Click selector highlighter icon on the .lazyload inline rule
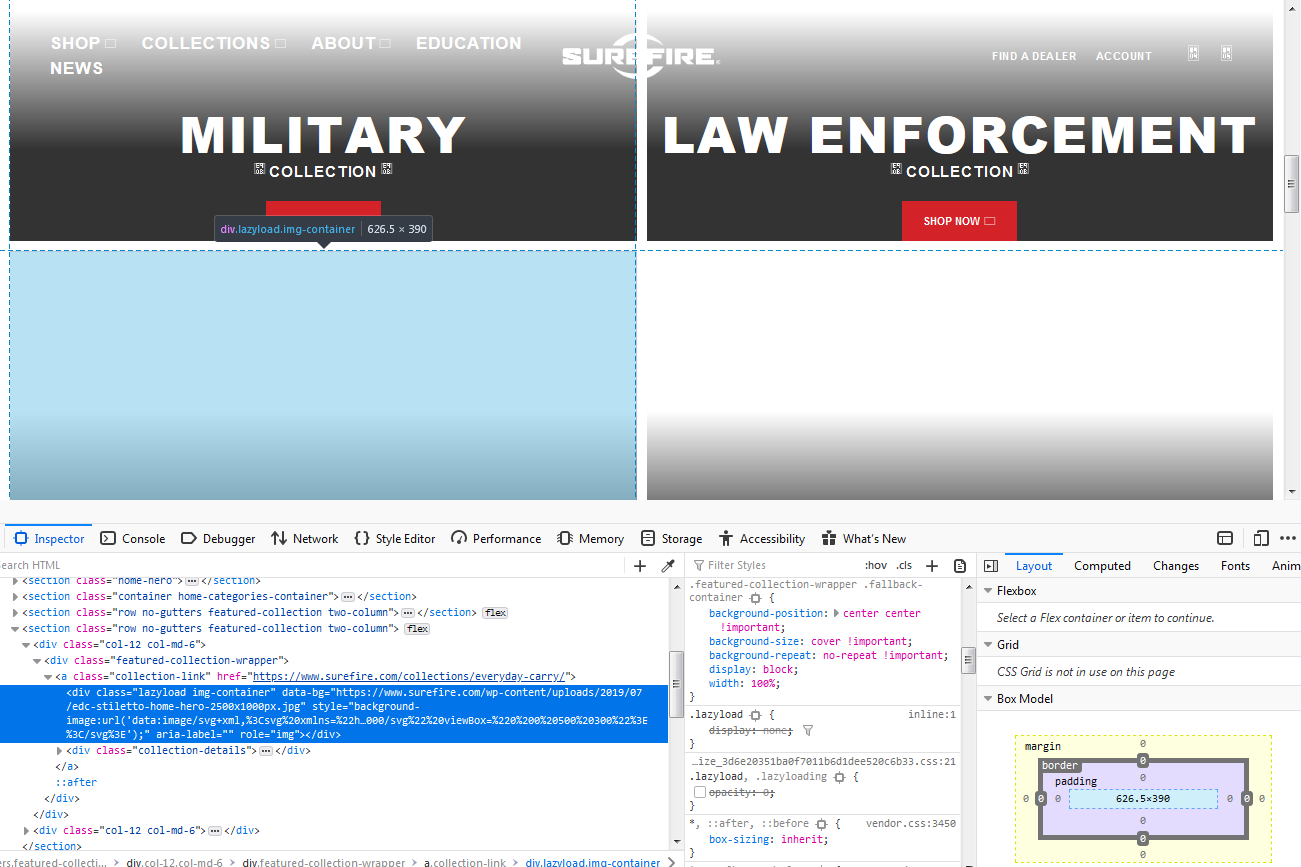 coord(755,715)
